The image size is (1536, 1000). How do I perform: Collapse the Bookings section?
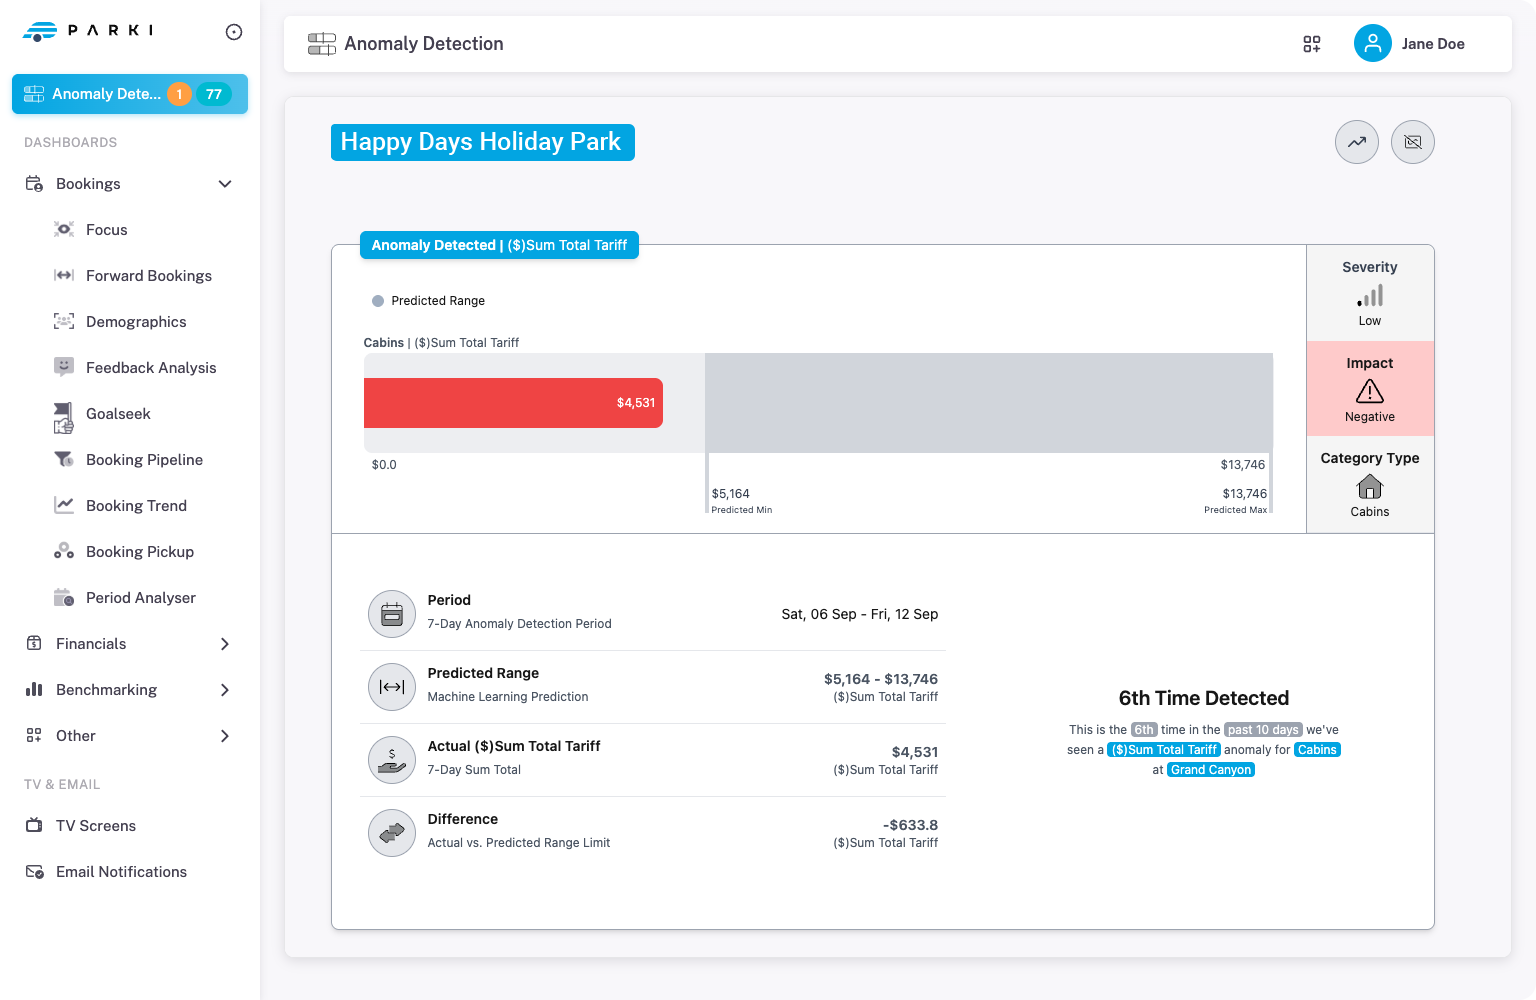(x=225, y=184)
